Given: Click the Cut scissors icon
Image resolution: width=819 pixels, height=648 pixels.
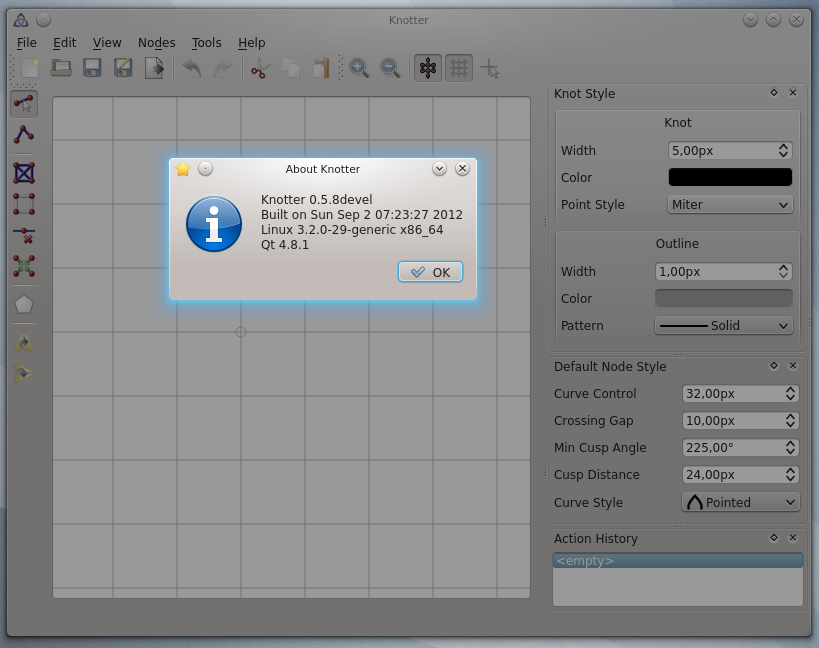Looking at the screenshot, I should 260,68.
